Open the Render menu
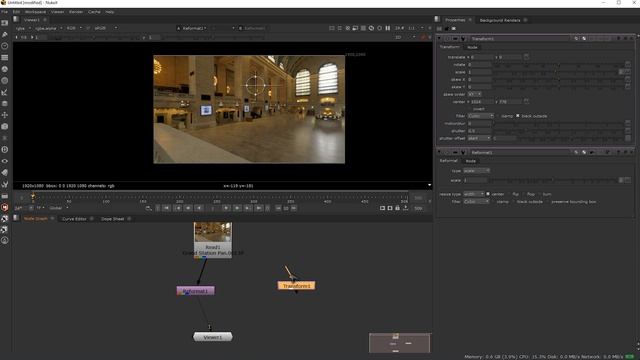The height and width of the screenshot is (360, 640). tap(76, 12)
